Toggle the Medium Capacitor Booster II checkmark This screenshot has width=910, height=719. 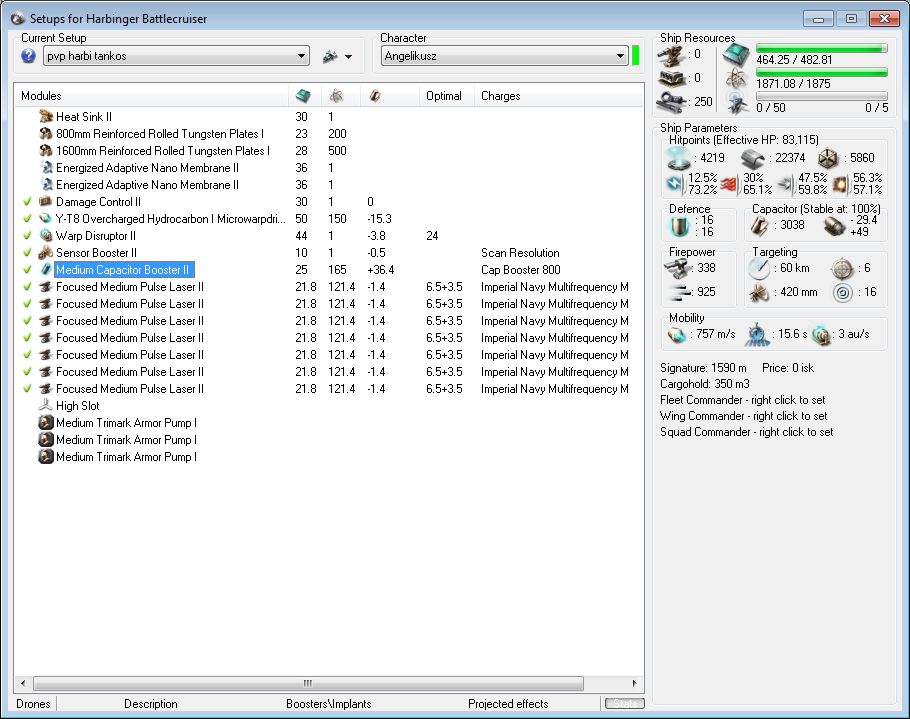[27, 269]
